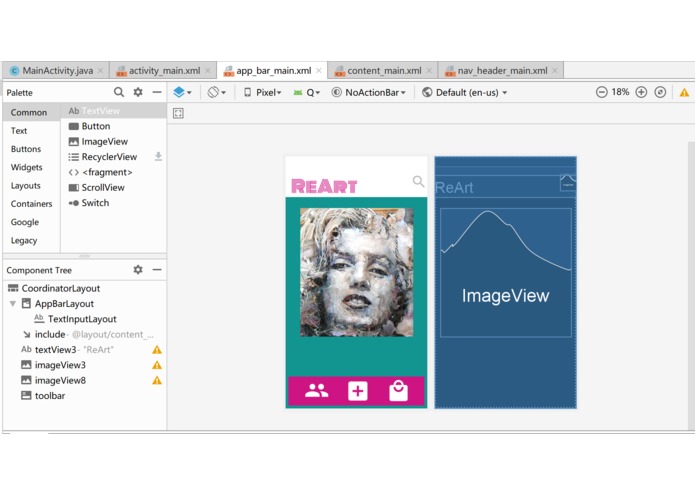Click the pan screen icon below toolbar
Image resolution: width=695 pixels, height=494 pixels.
[178, 113]
